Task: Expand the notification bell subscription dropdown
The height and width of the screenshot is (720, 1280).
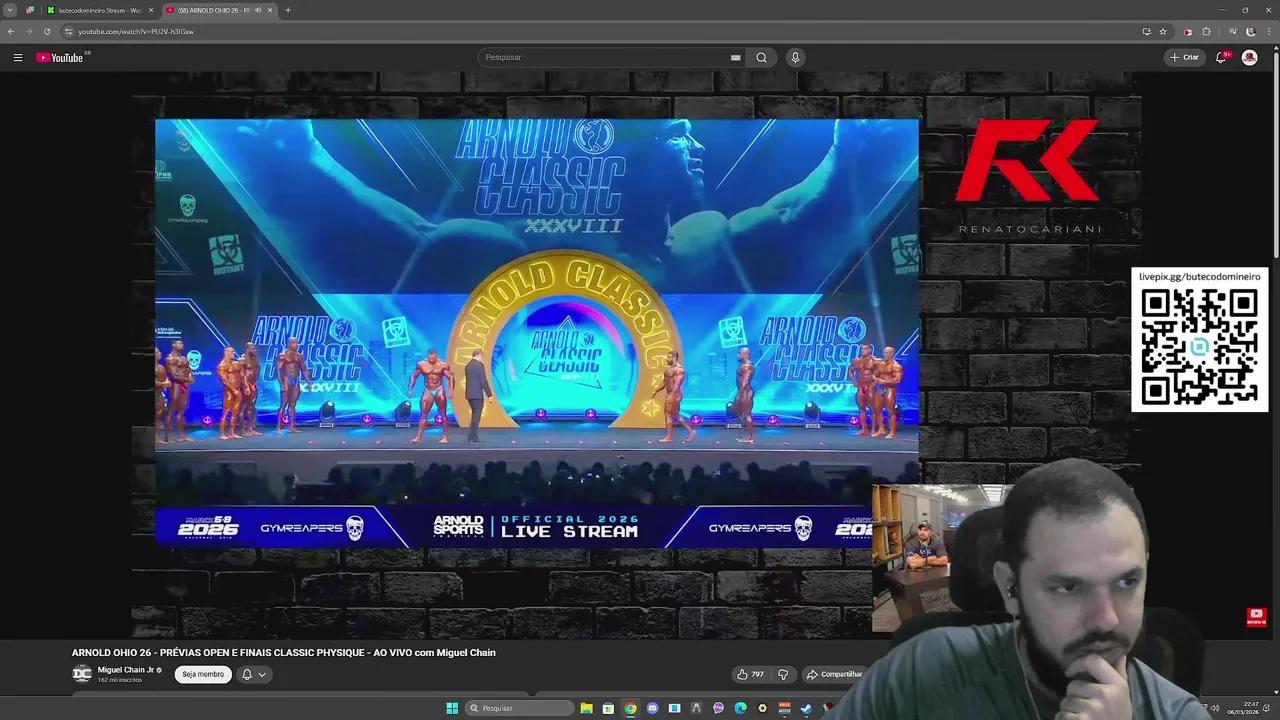Action: 254,674
